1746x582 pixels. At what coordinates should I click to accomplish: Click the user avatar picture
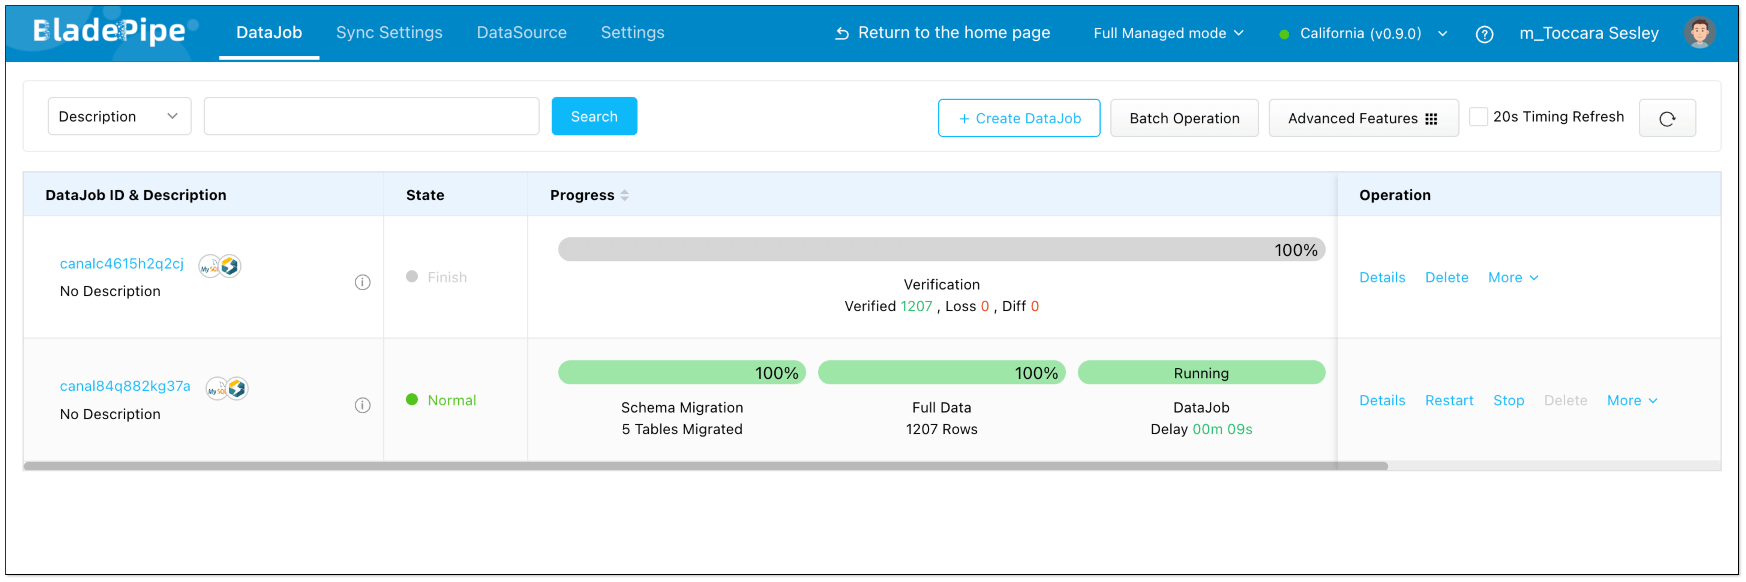tap(1698, 33)
